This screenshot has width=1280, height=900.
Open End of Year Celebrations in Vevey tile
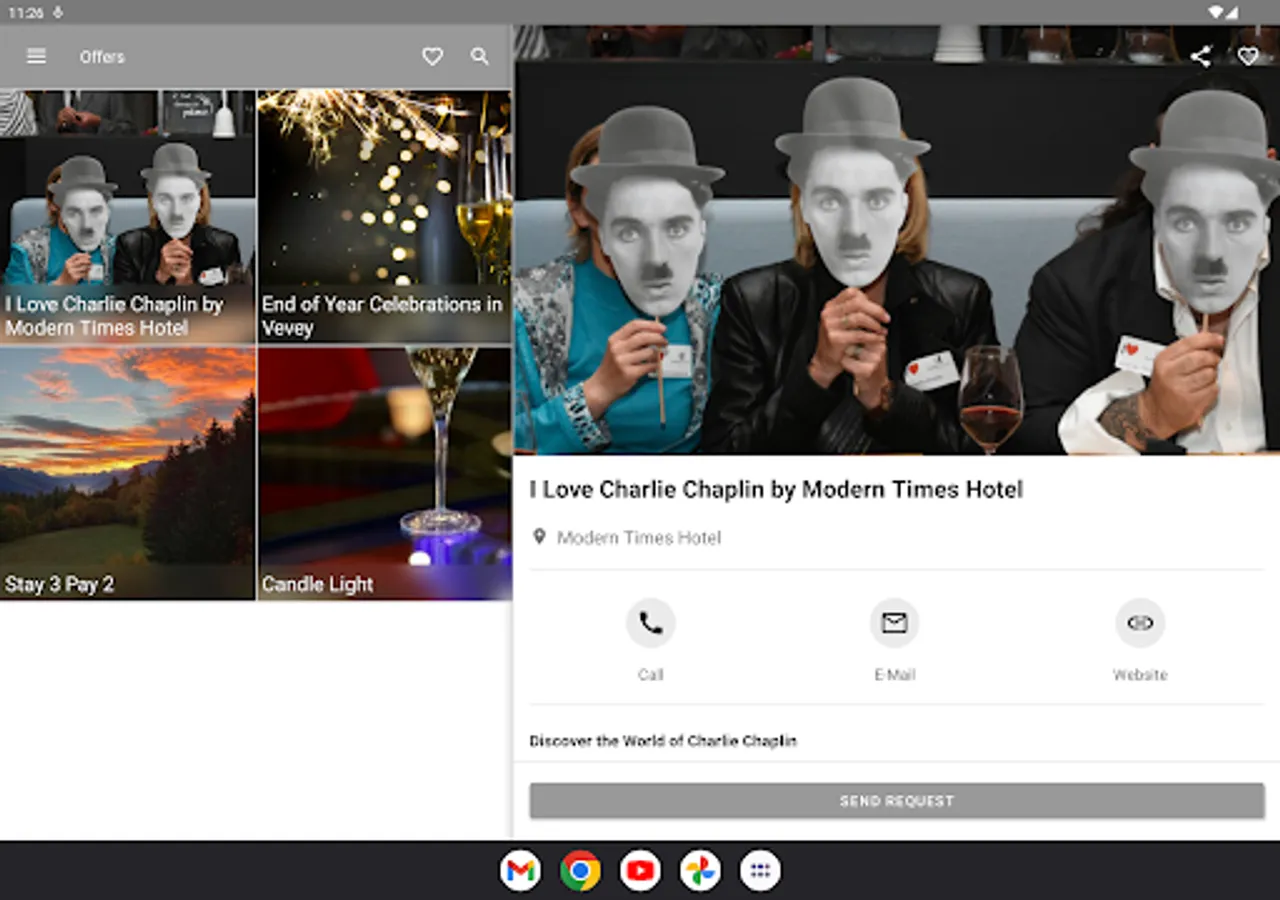click(385, 217)
